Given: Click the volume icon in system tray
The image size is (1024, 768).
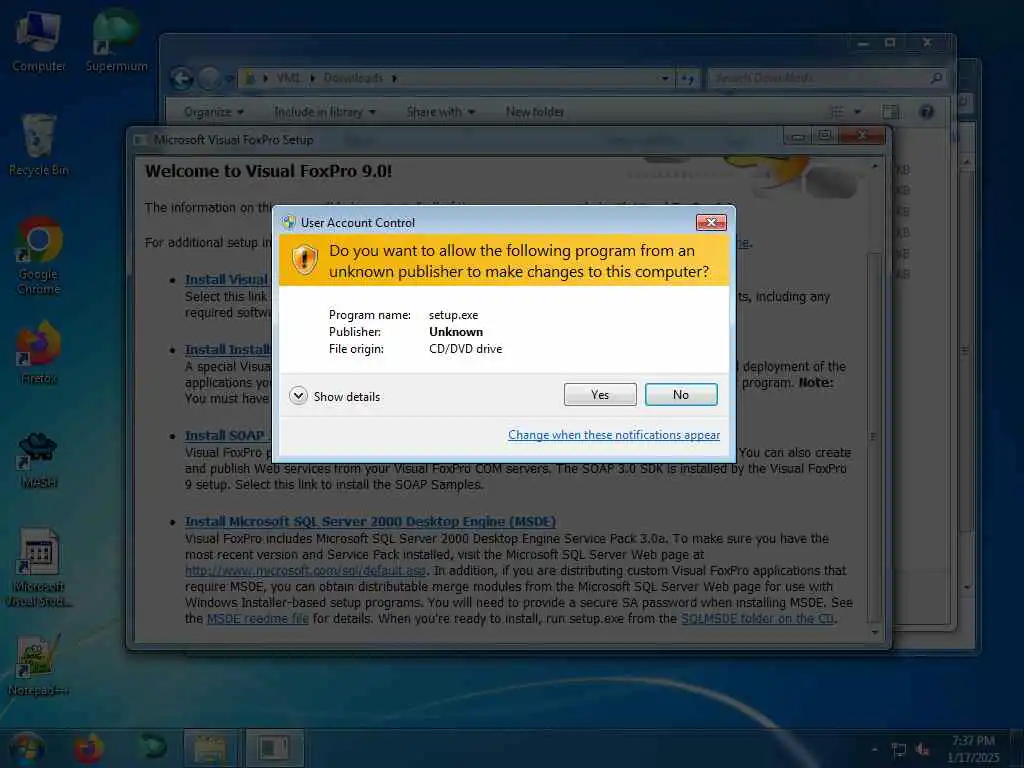Looking at the screenshot, I should pyautogui.click(x=922, y=750).
